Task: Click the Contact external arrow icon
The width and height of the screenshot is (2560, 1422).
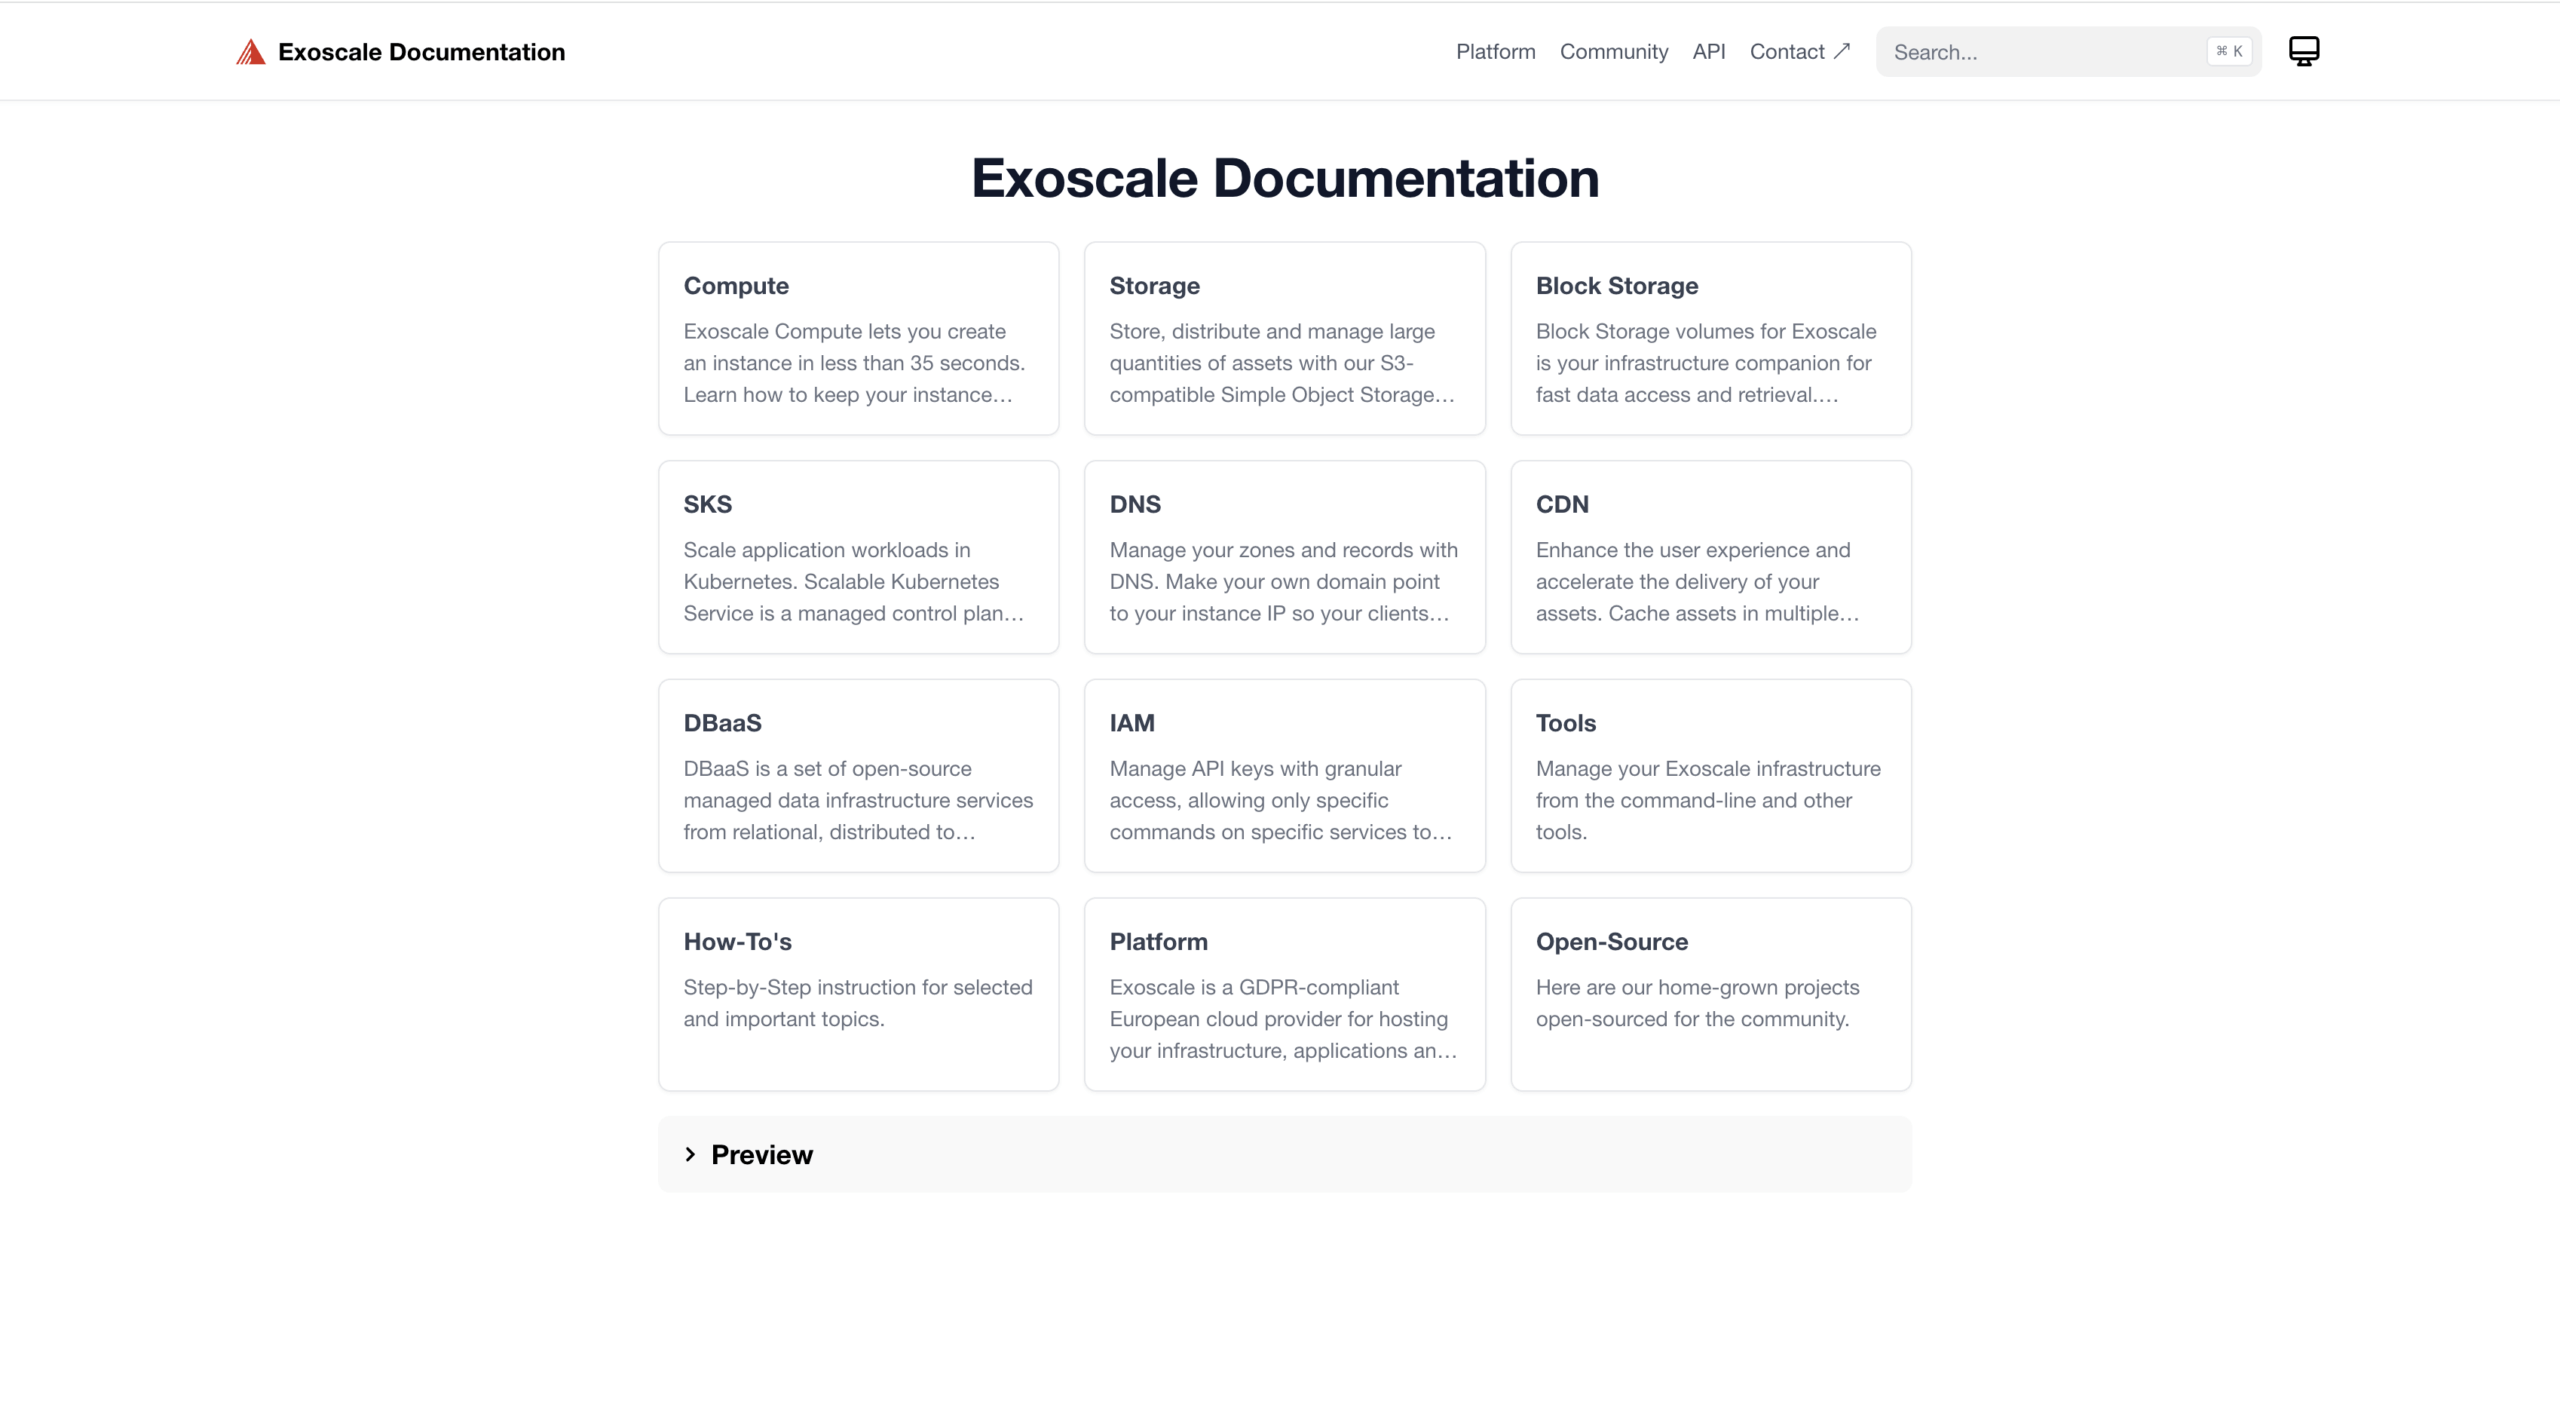Action: [x=1842, y=51]
